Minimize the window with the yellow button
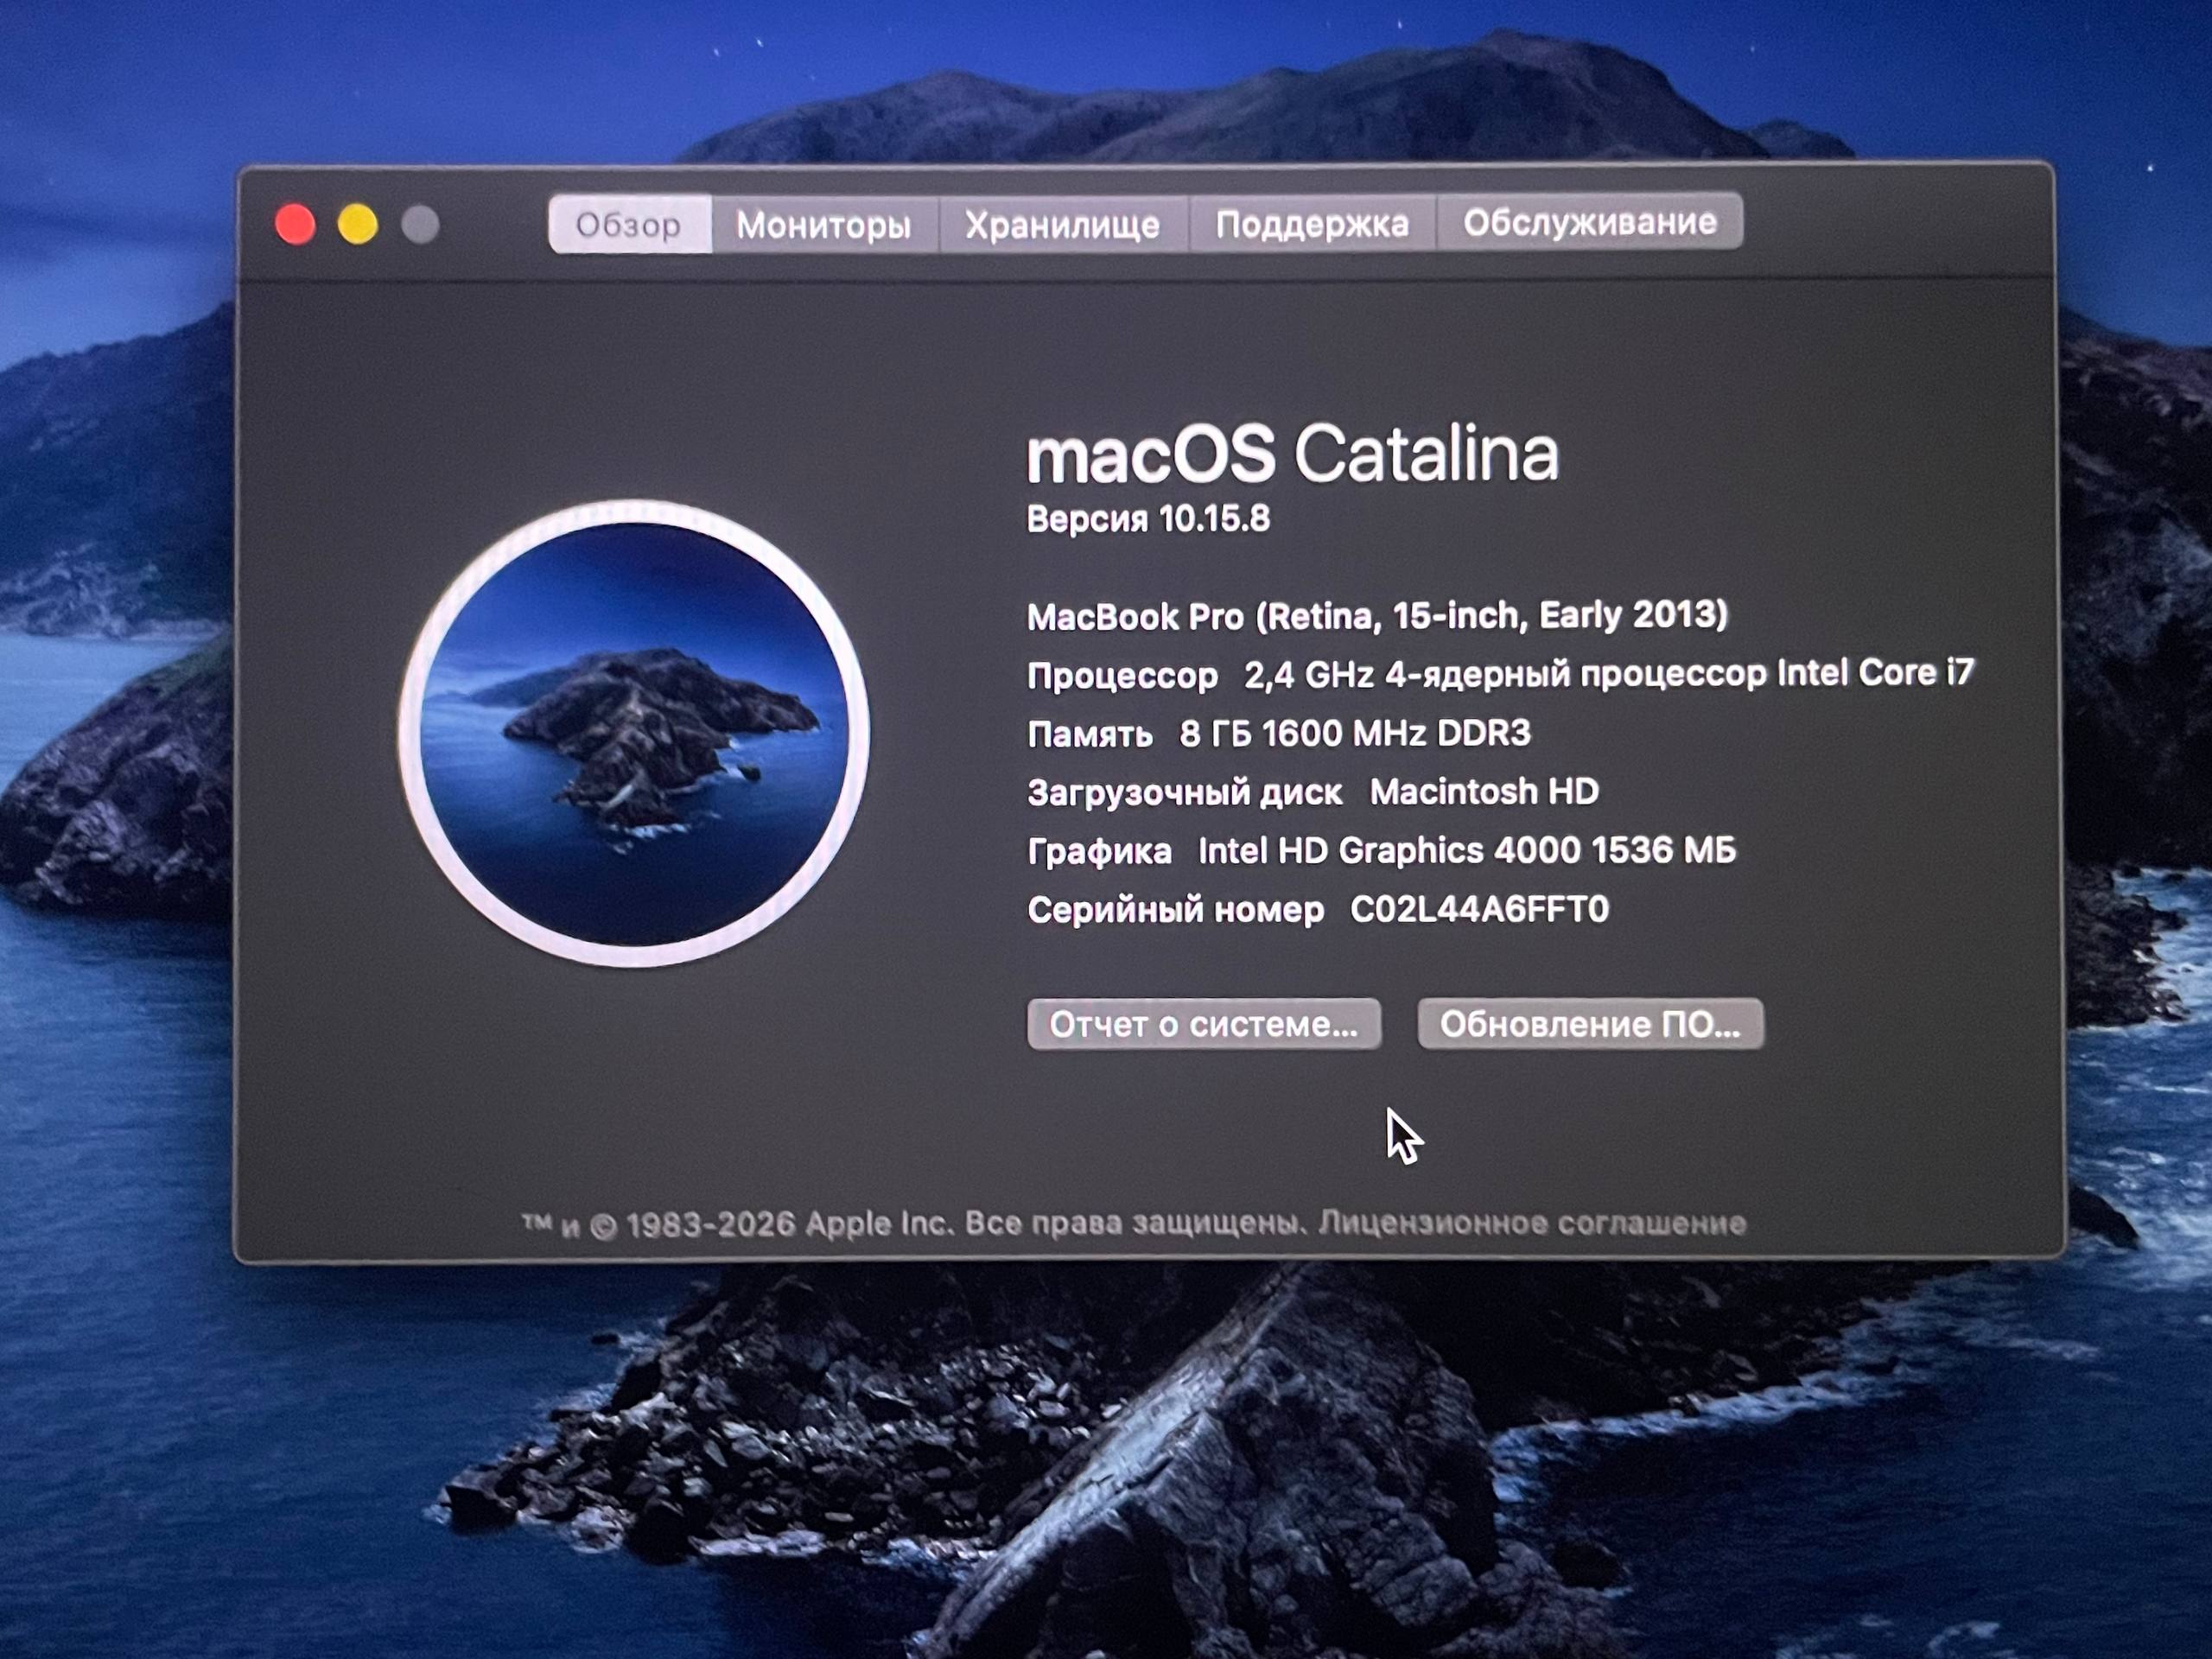Image resolution: width=2212 pixels, height=1659 pixels. [x=358, y=224]
